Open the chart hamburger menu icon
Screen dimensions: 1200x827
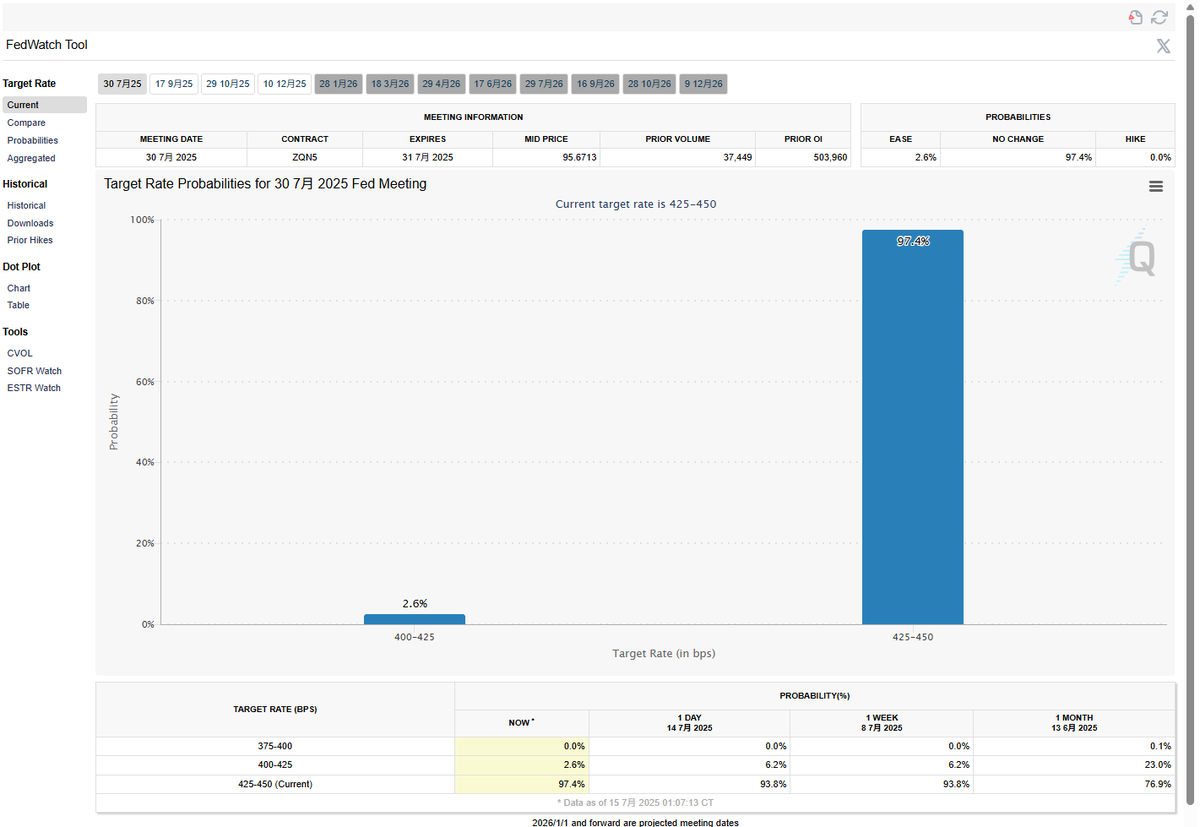tap(1156, 186)
